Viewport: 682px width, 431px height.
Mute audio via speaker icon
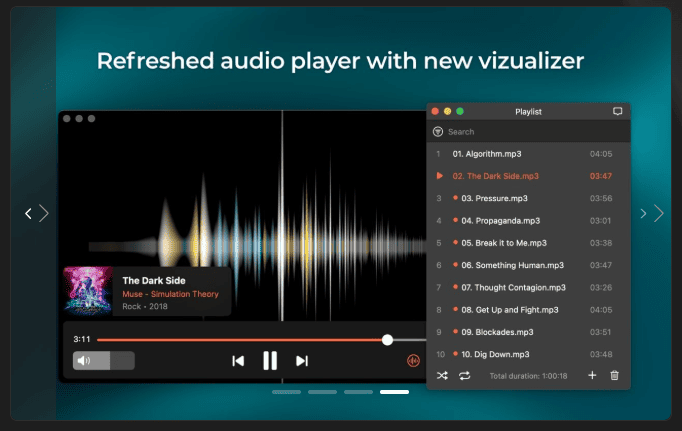[x=84, y=361]
